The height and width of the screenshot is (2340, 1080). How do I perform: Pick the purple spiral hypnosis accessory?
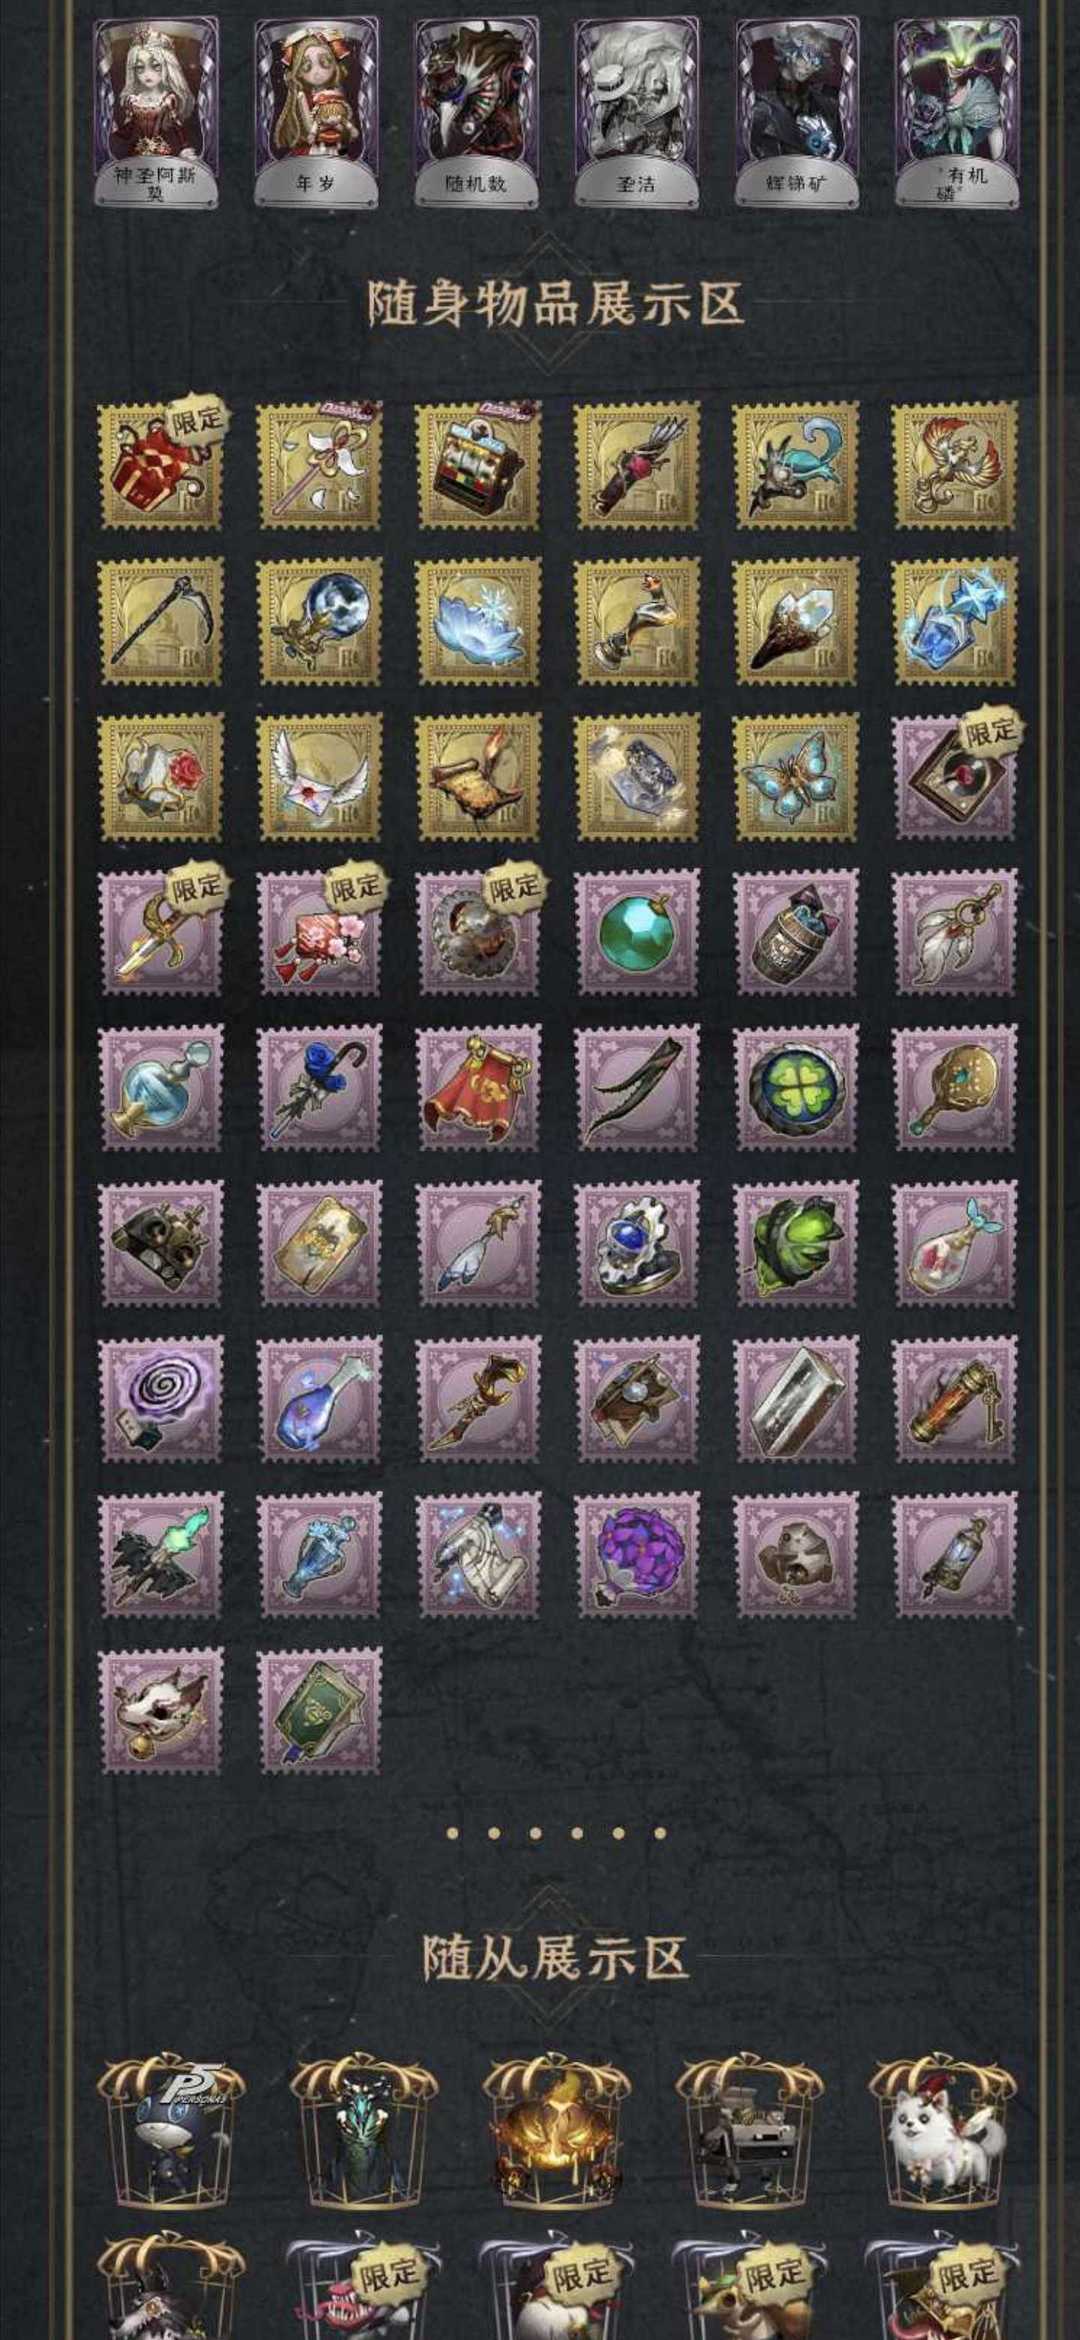click(x=161, y=1398)
